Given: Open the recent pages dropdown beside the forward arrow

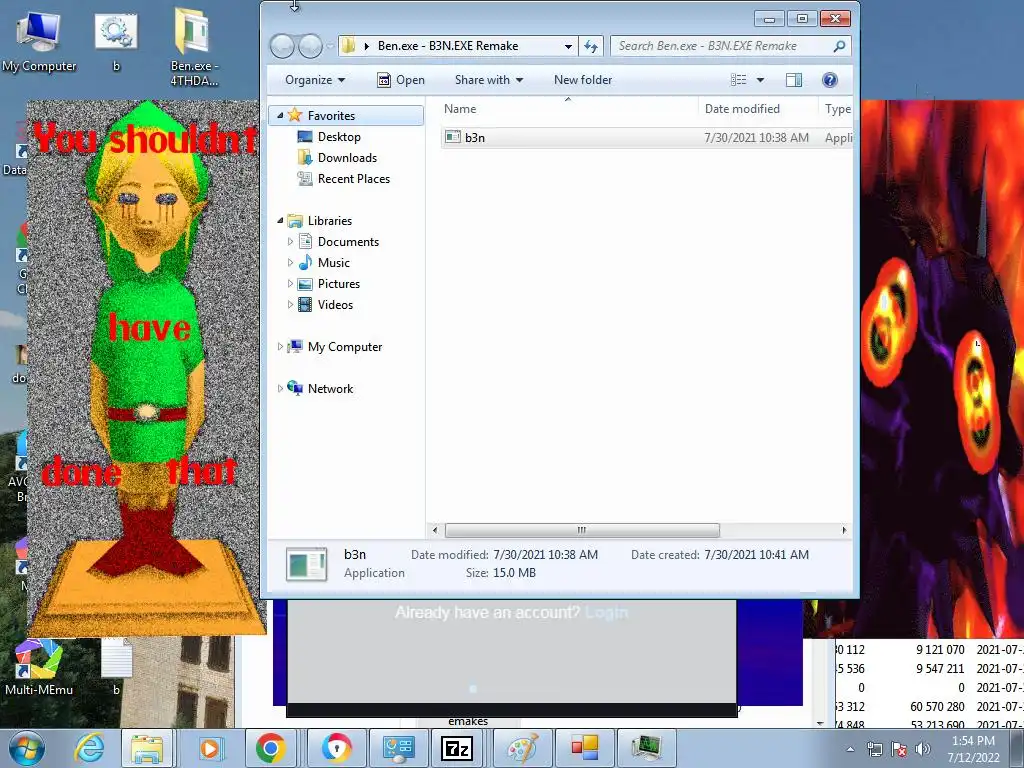Looking at the screenshot, I should pyautogui.click(x=330, y=46).
